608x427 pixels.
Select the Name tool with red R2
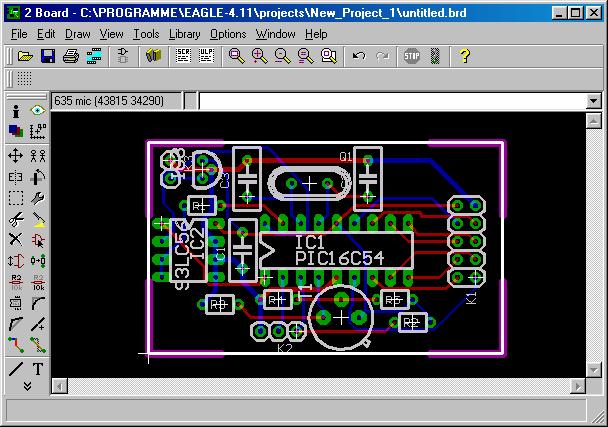point(16,282)
